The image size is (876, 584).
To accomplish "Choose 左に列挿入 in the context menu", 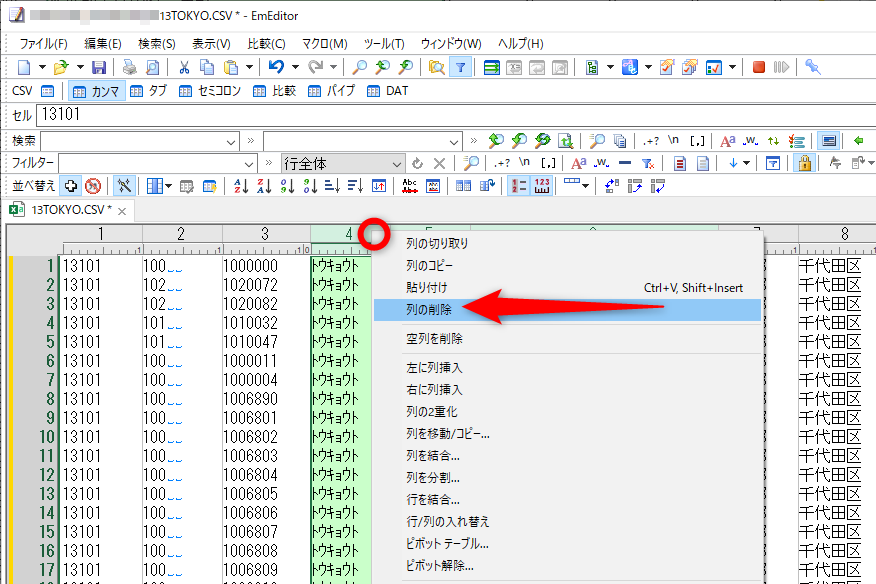I will tap(568, 368).
